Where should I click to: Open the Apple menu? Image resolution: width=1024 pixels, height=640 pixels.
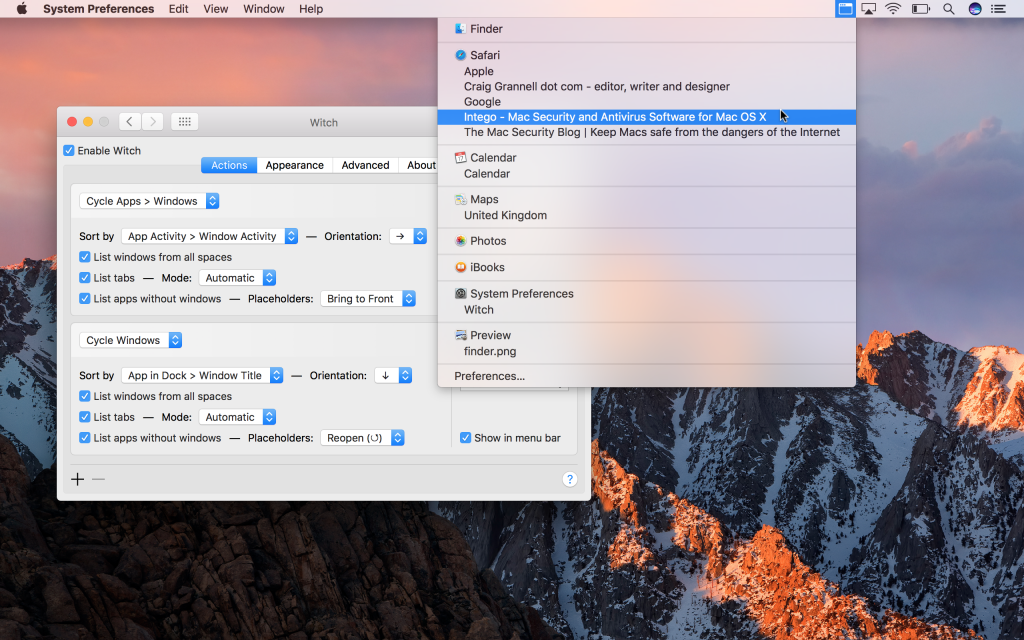[x=22, y=8]
